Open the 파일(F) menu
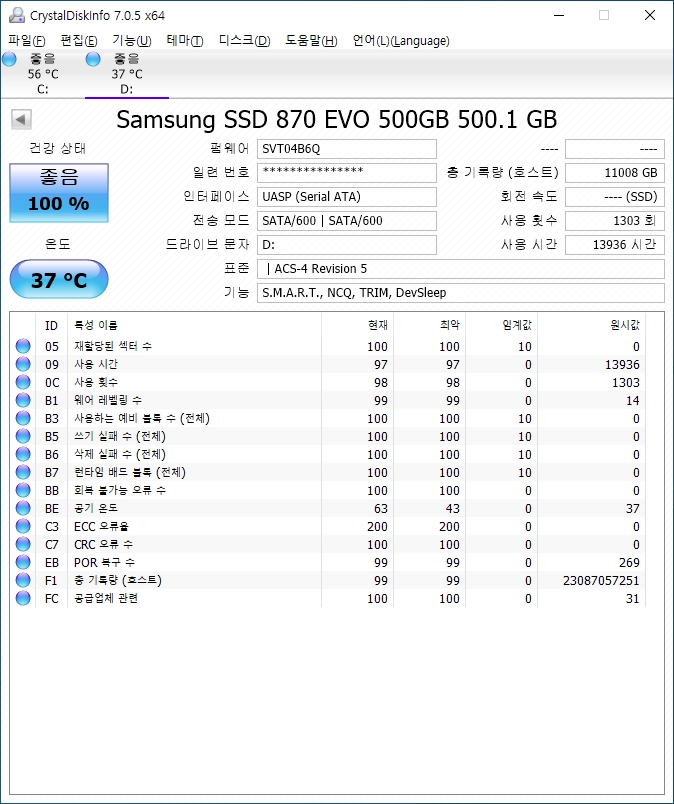Screen dimensions: 674x804 (27, 41)
